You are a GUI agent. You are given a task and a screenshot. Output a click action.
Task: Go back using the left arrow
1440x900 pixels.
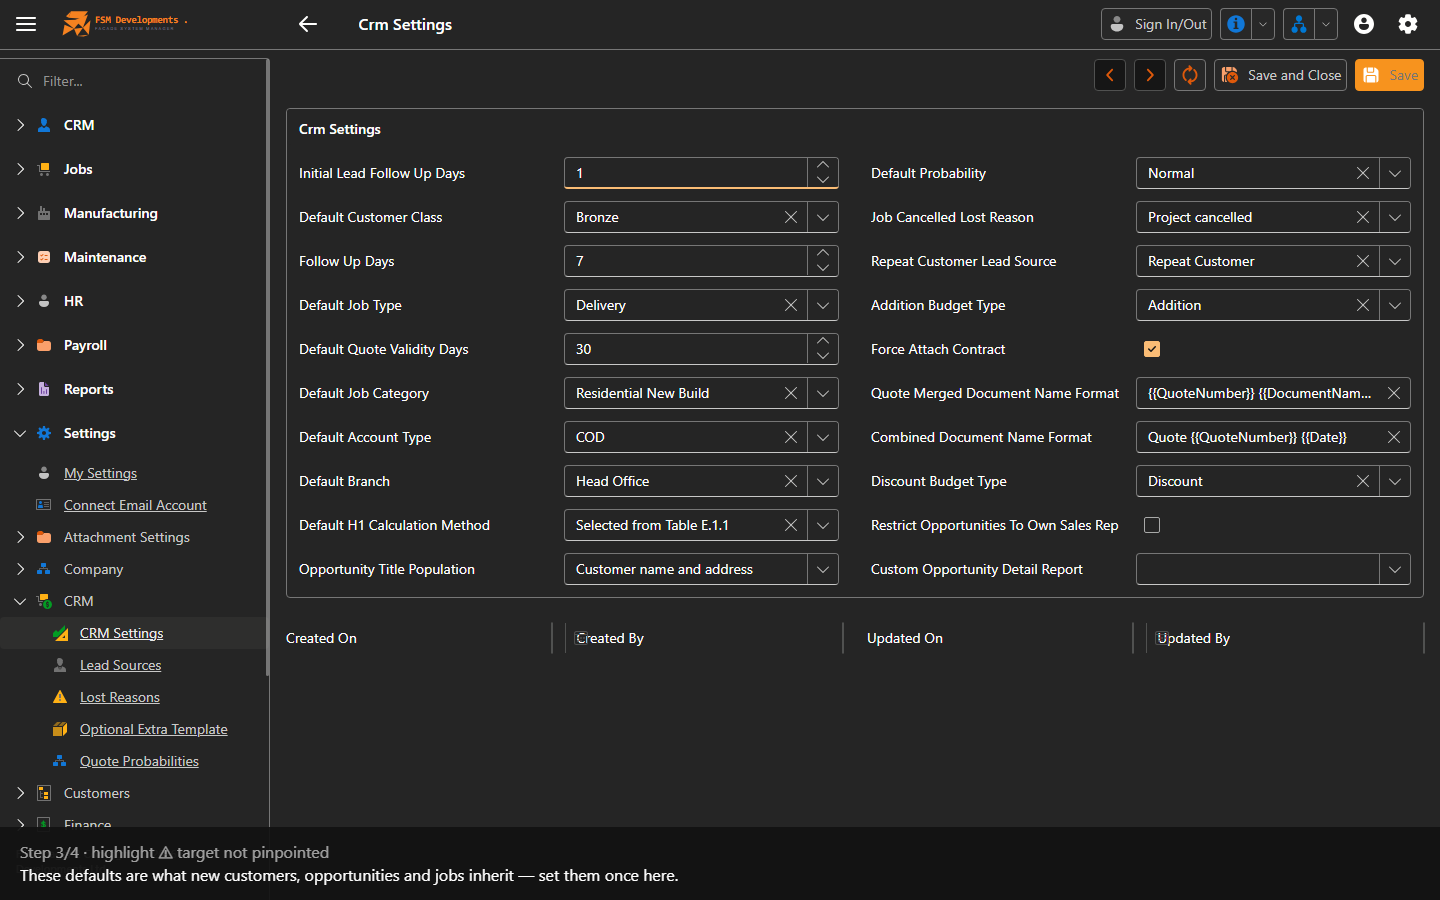[x=308, y=24]
